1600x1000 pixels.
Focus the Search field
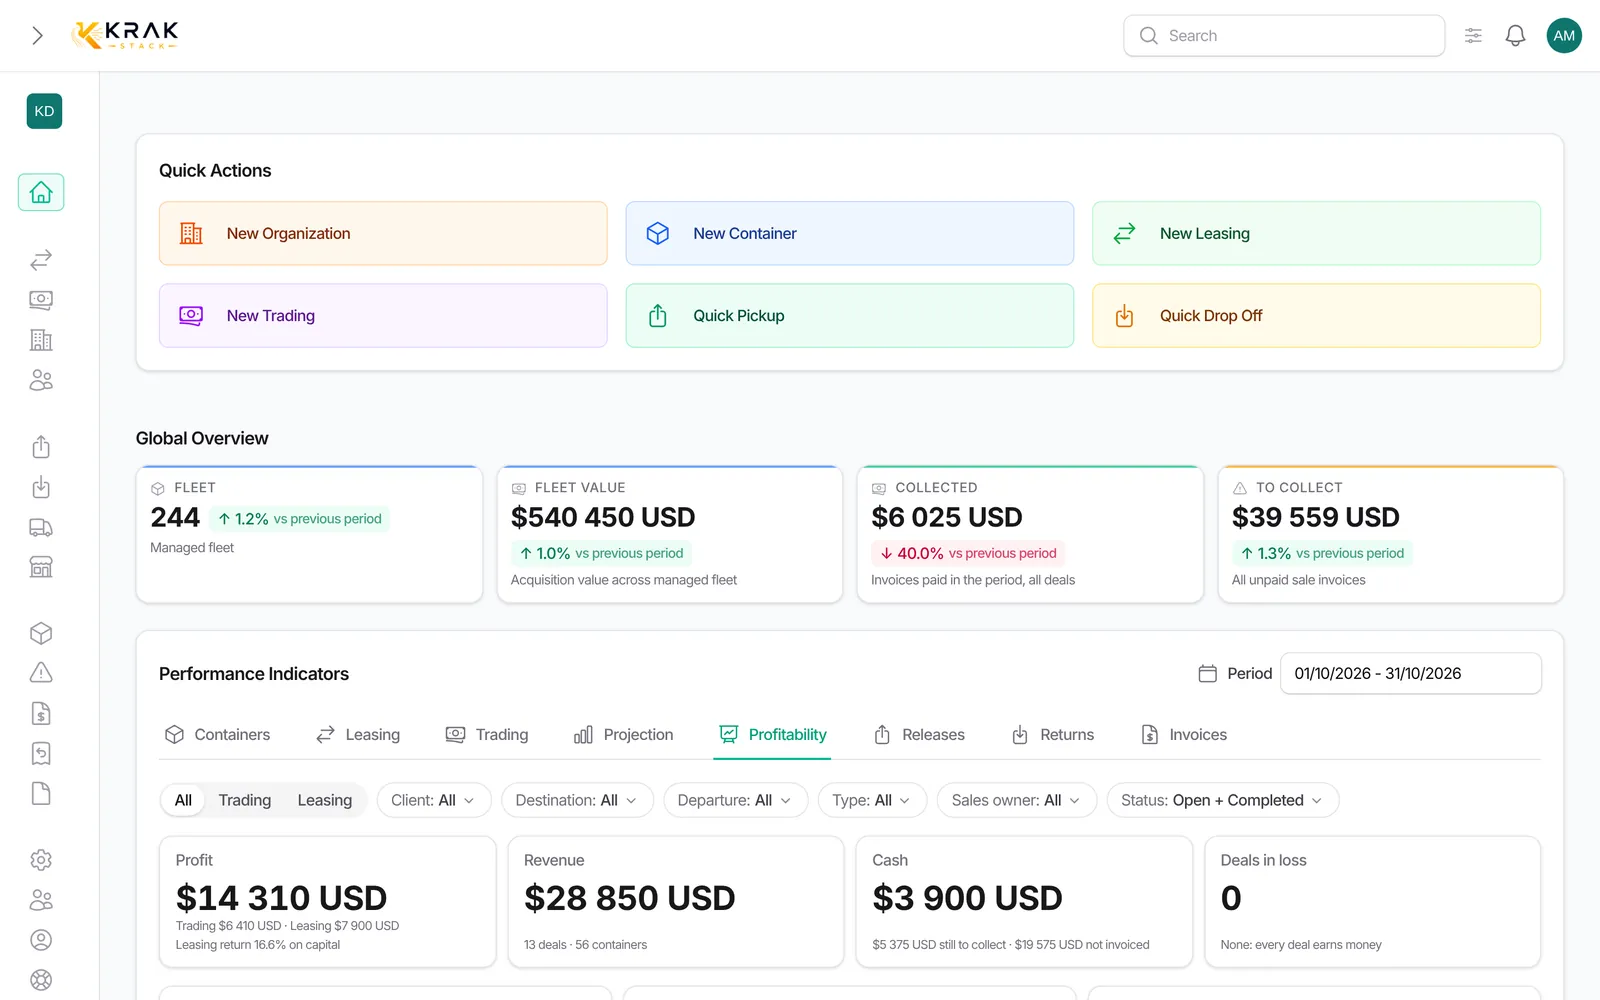(x=1284, y=36)
